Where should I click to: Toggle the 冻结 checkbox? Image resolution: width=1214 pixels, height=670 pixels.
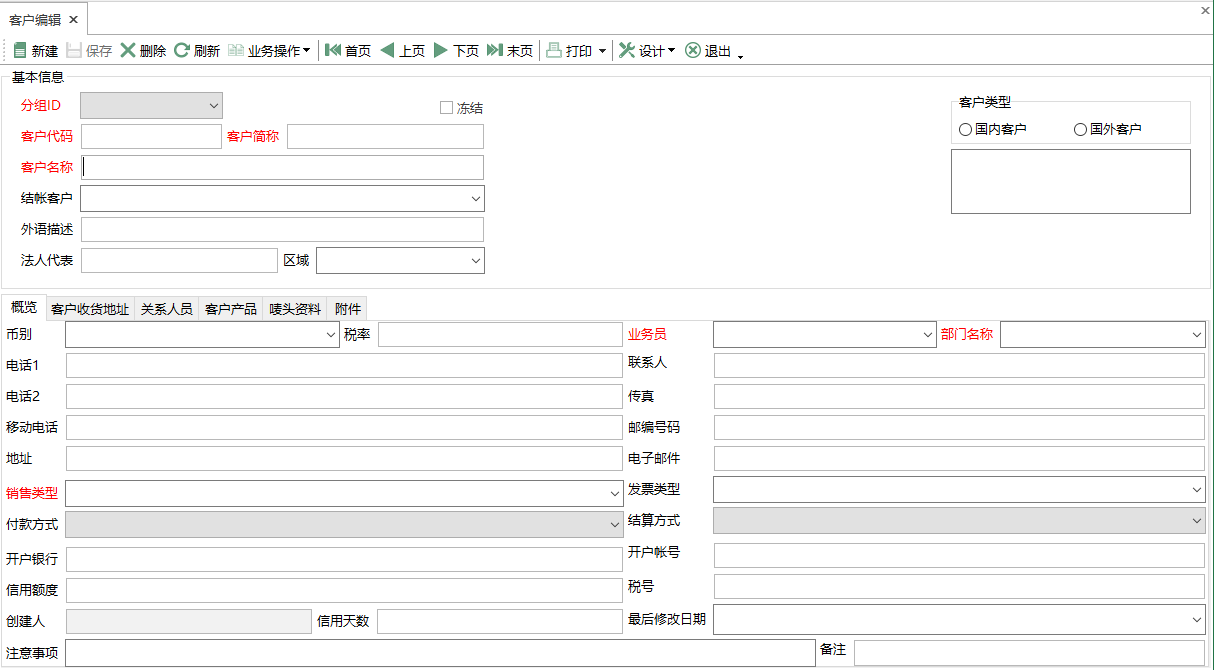tap(447, 108)
